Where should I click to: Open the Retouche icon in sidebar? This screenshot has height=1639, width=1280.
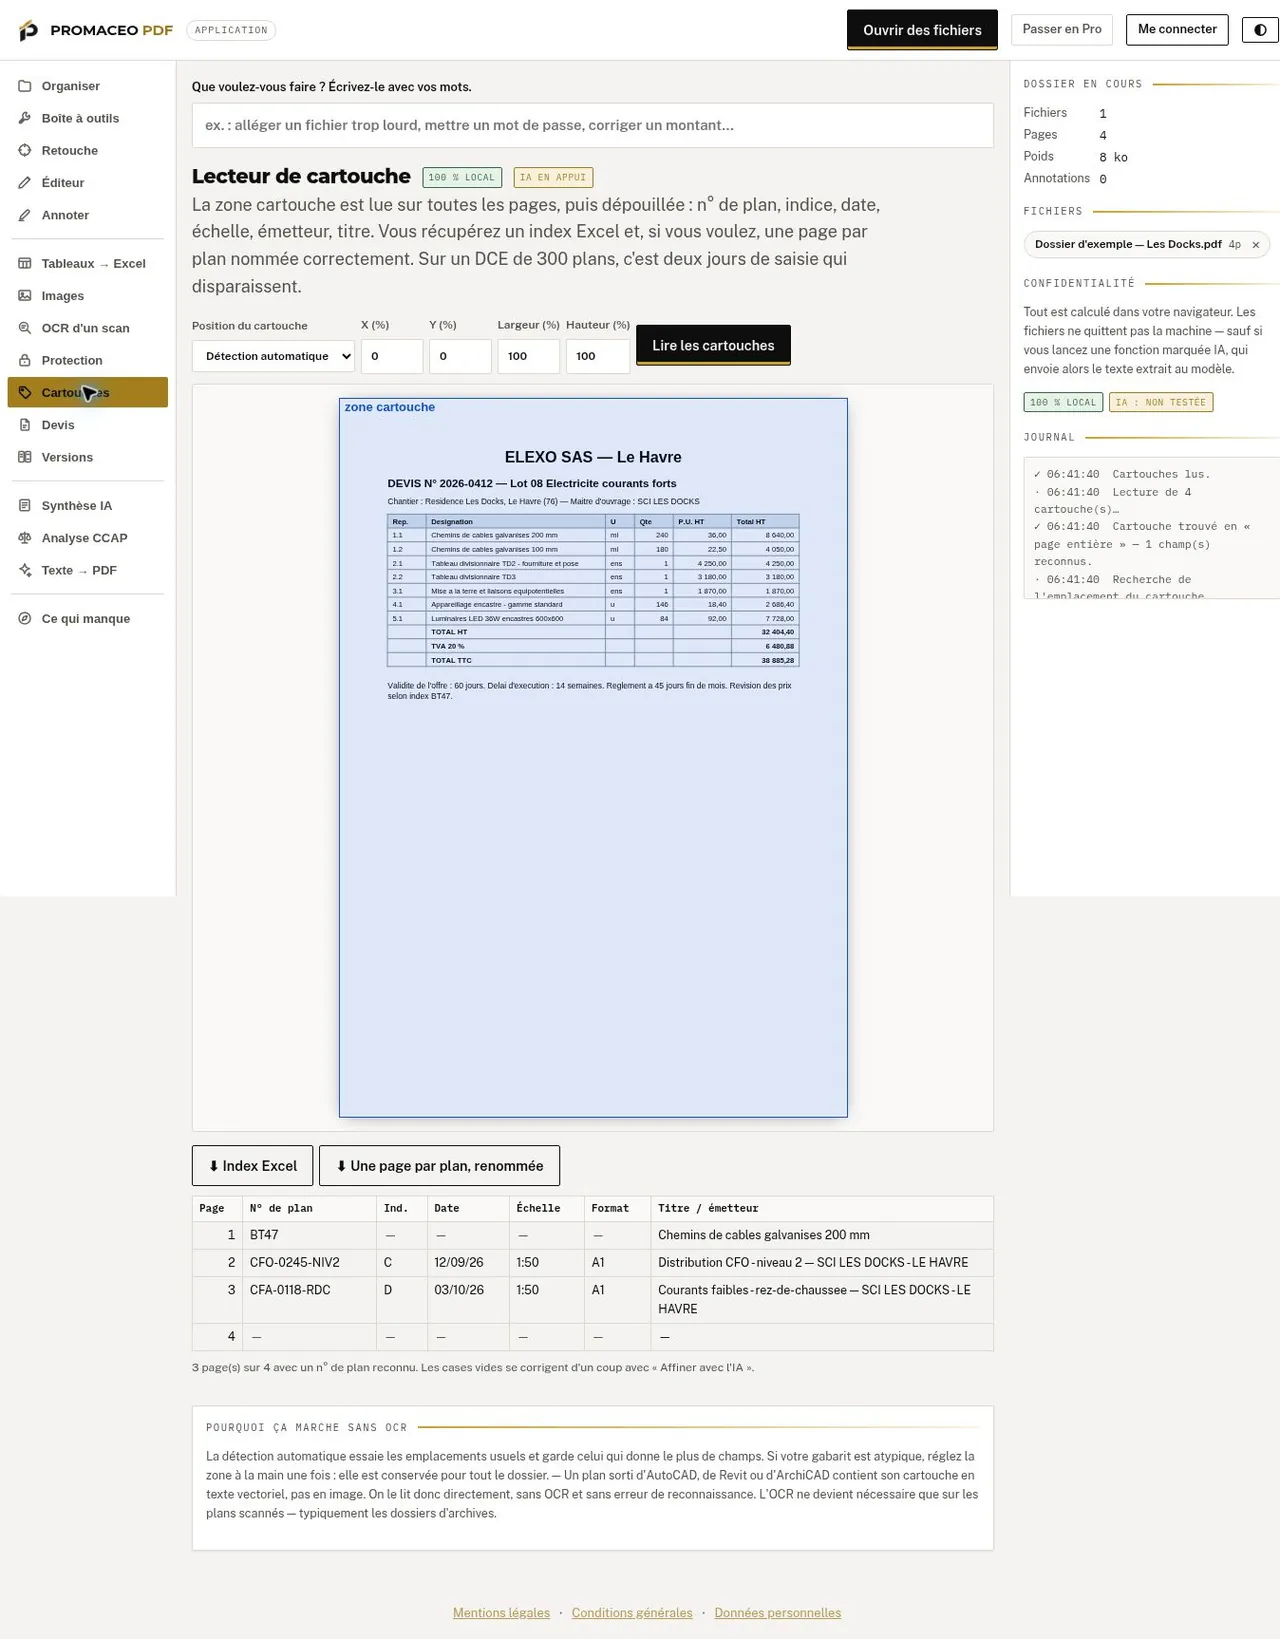25,150
